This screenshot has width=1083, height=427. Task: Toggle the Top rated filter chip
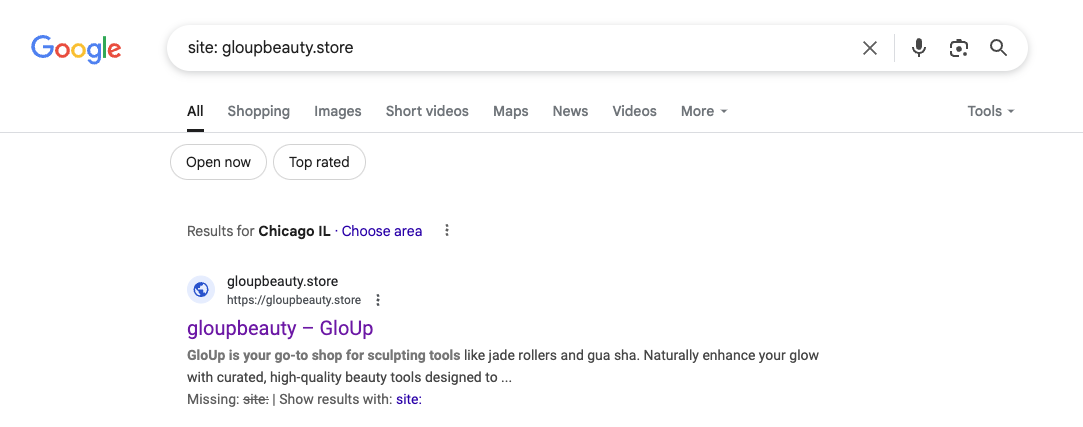tap(319, 162)
